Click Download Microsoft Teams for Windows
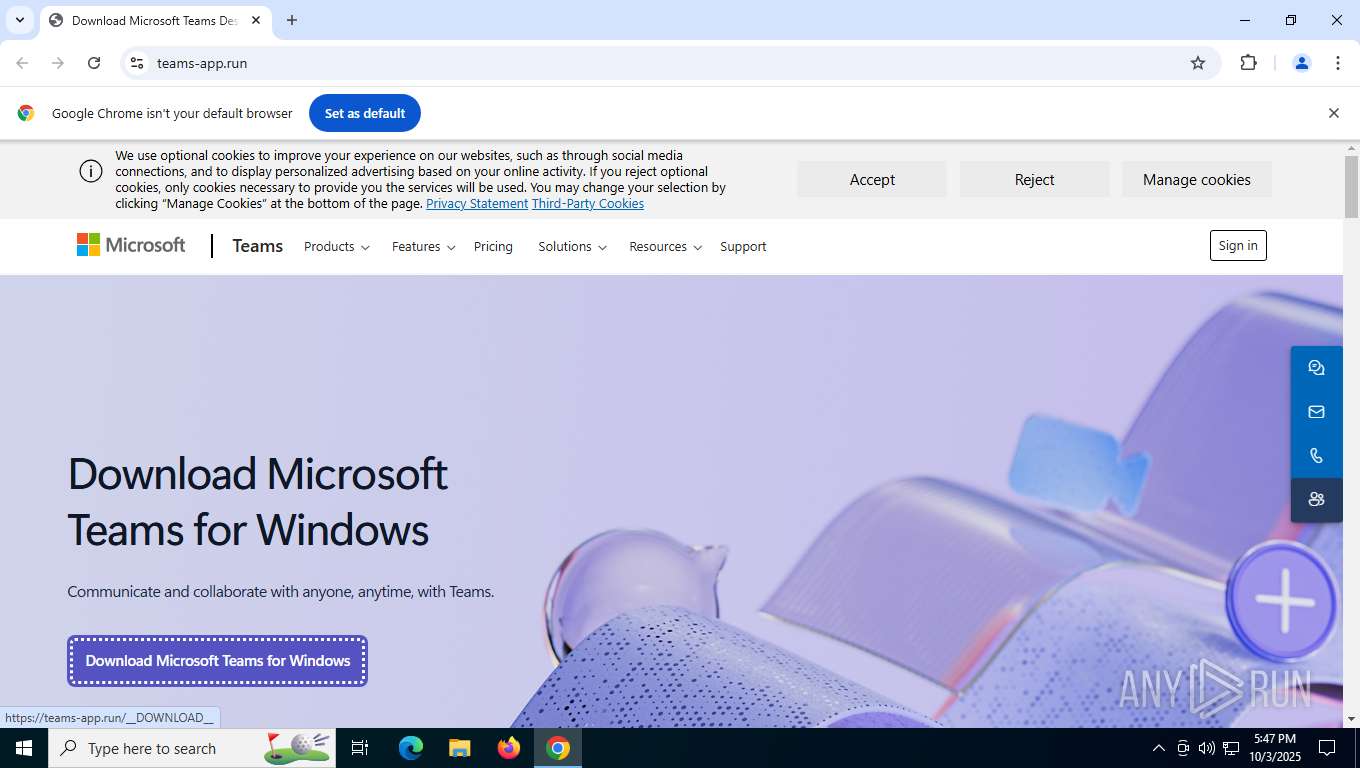The image size is (1360, 768). [x=218, y=661]
